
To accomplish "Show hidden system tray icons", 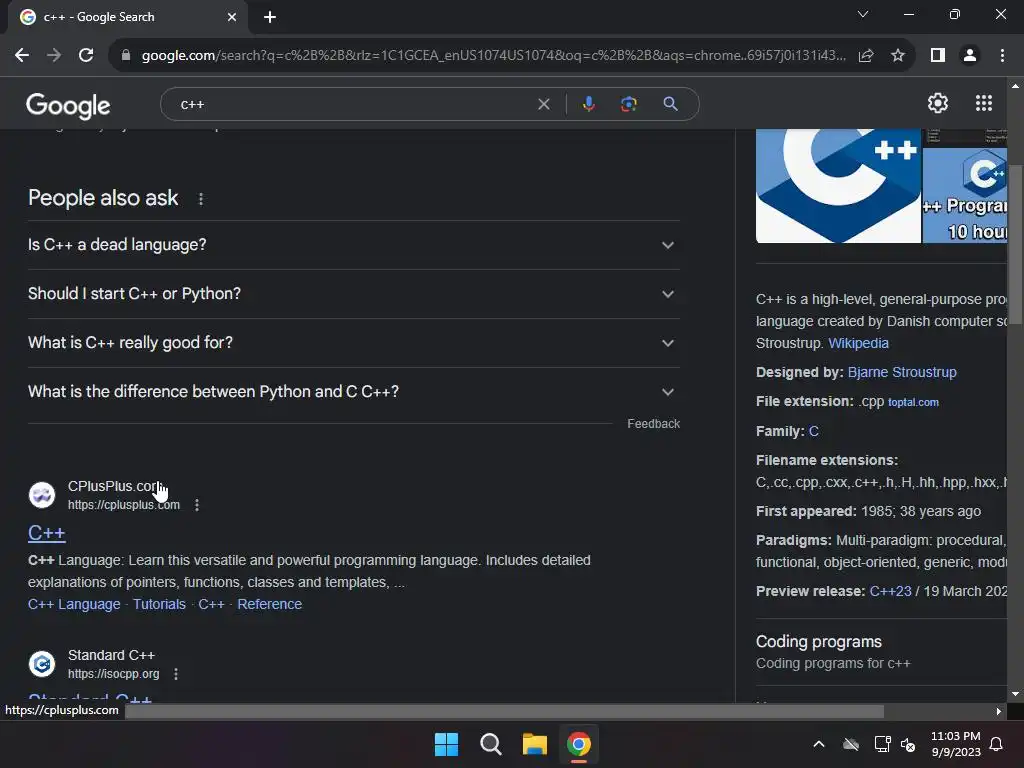I will [x=818, y=744].
